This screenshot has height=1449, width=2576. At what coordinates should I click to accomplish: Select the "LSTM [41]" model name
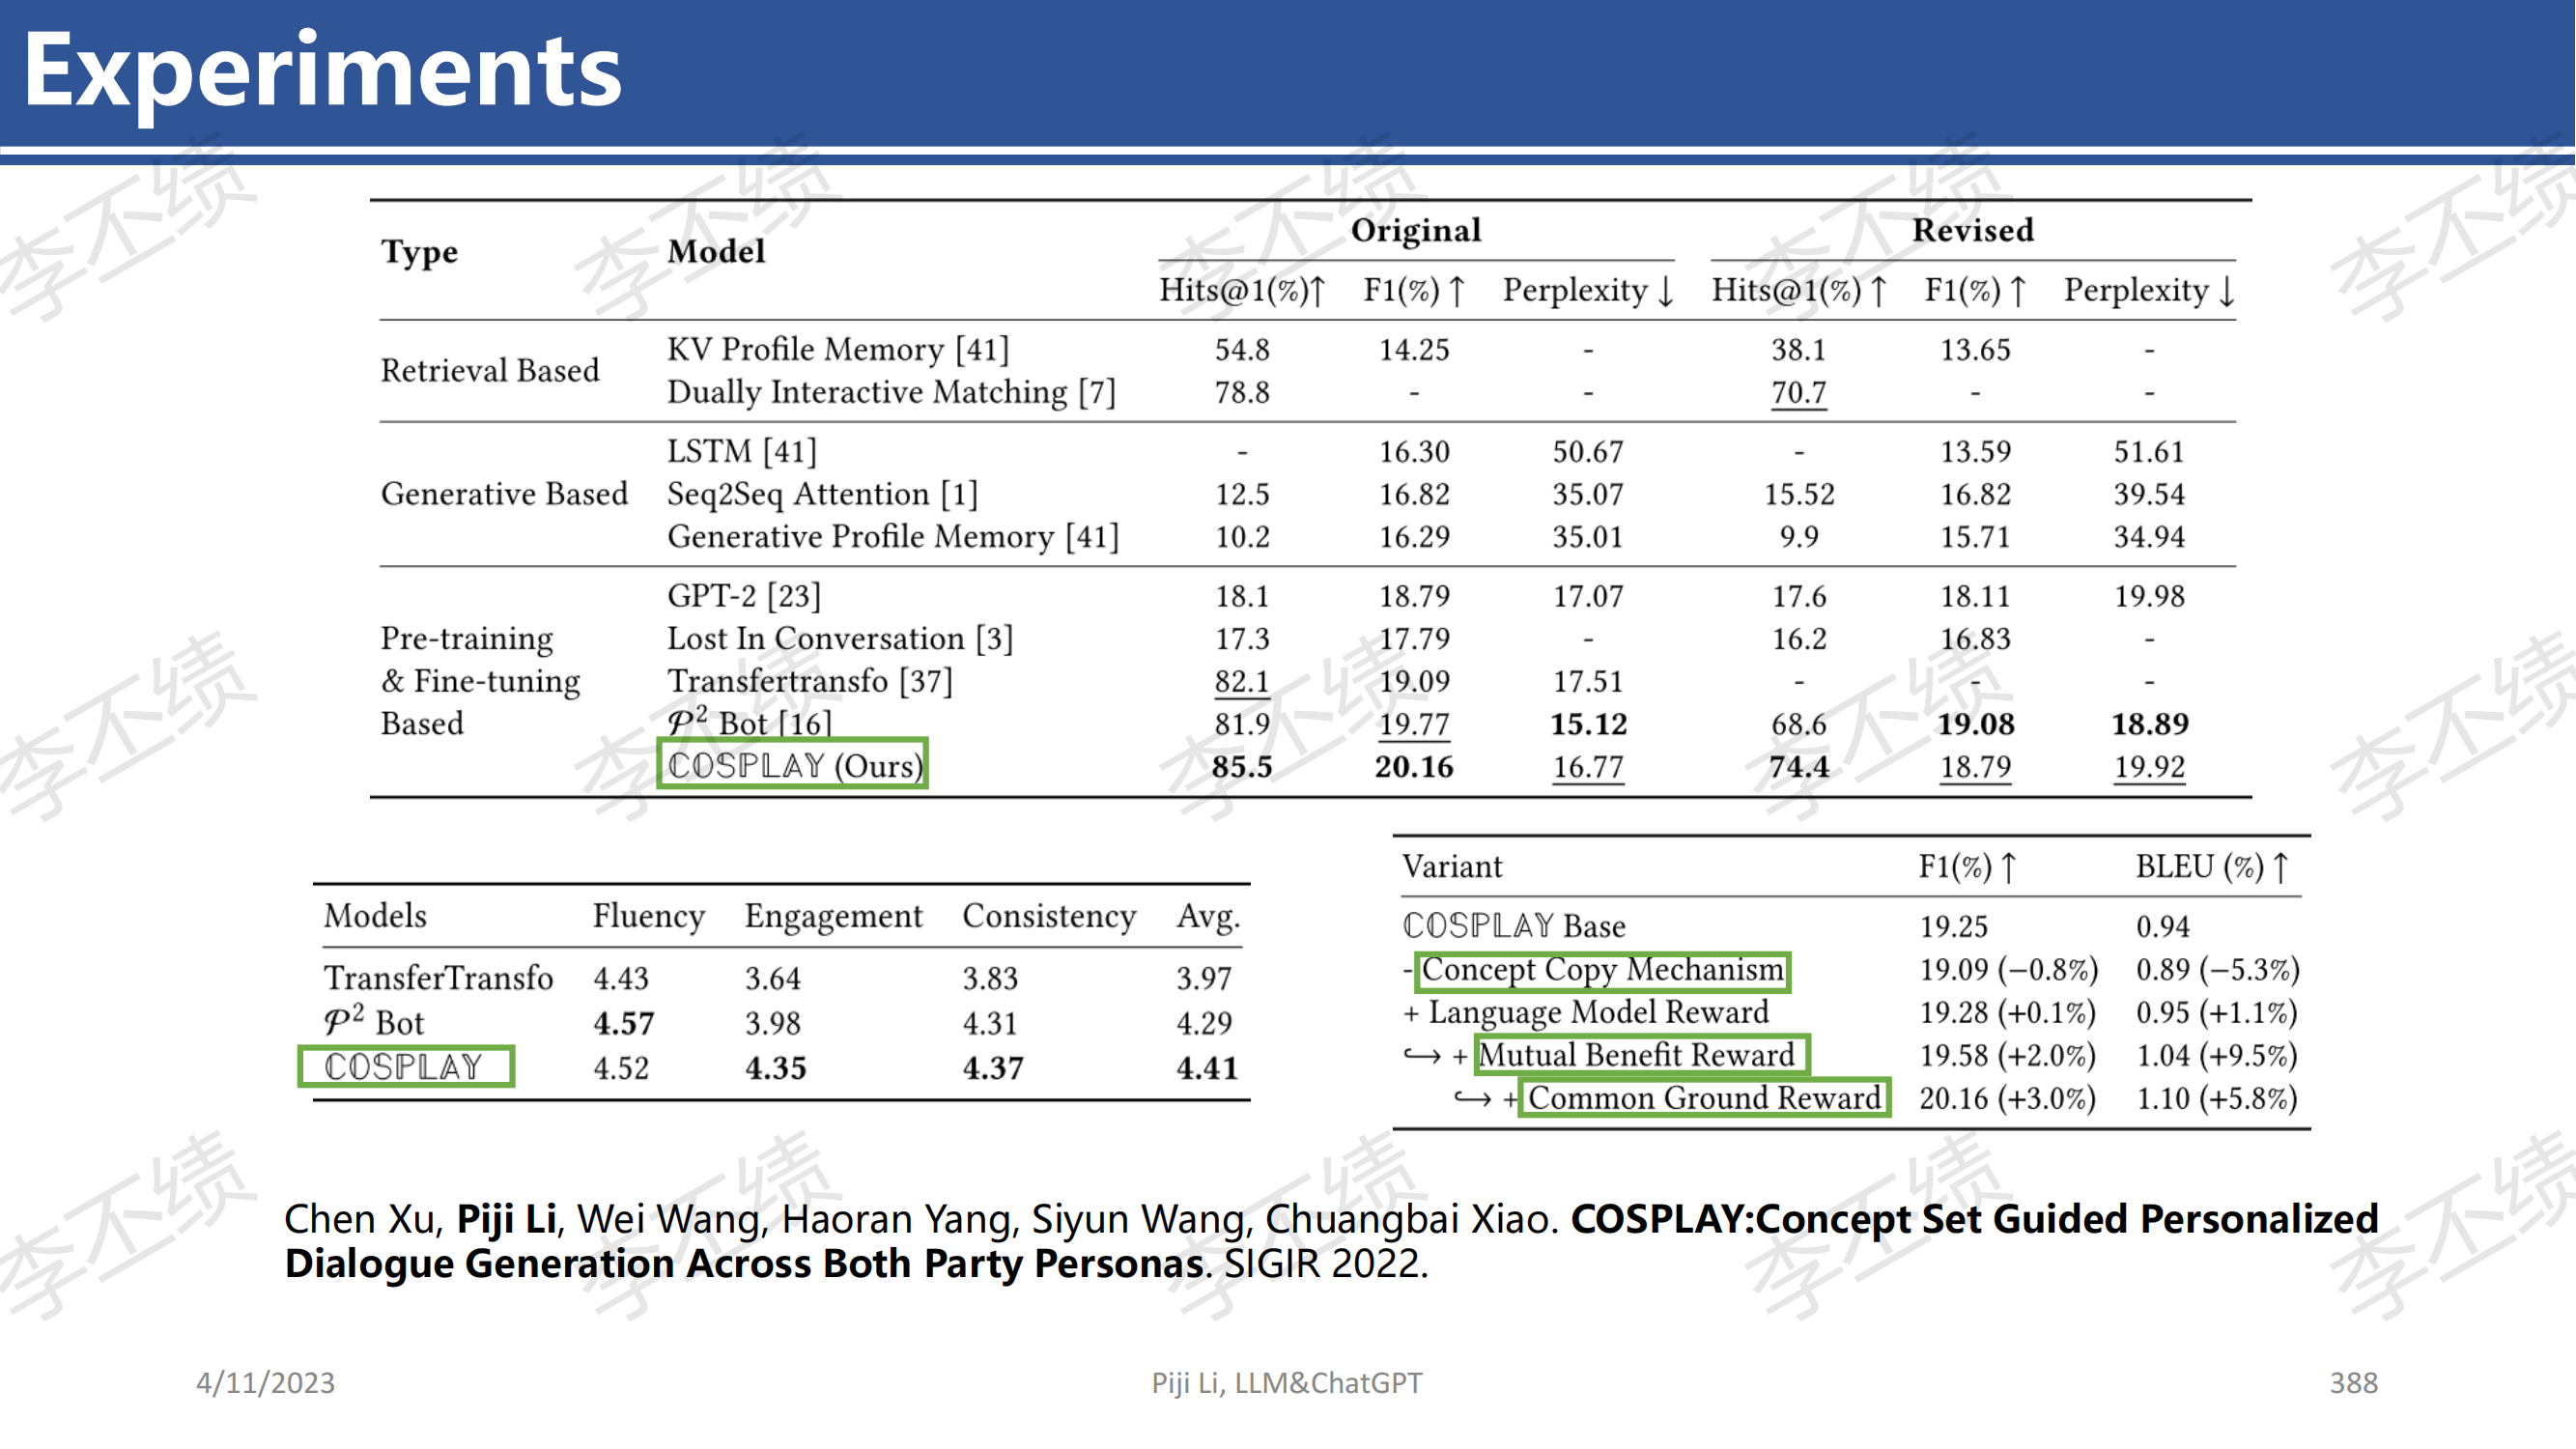[742, 451]
